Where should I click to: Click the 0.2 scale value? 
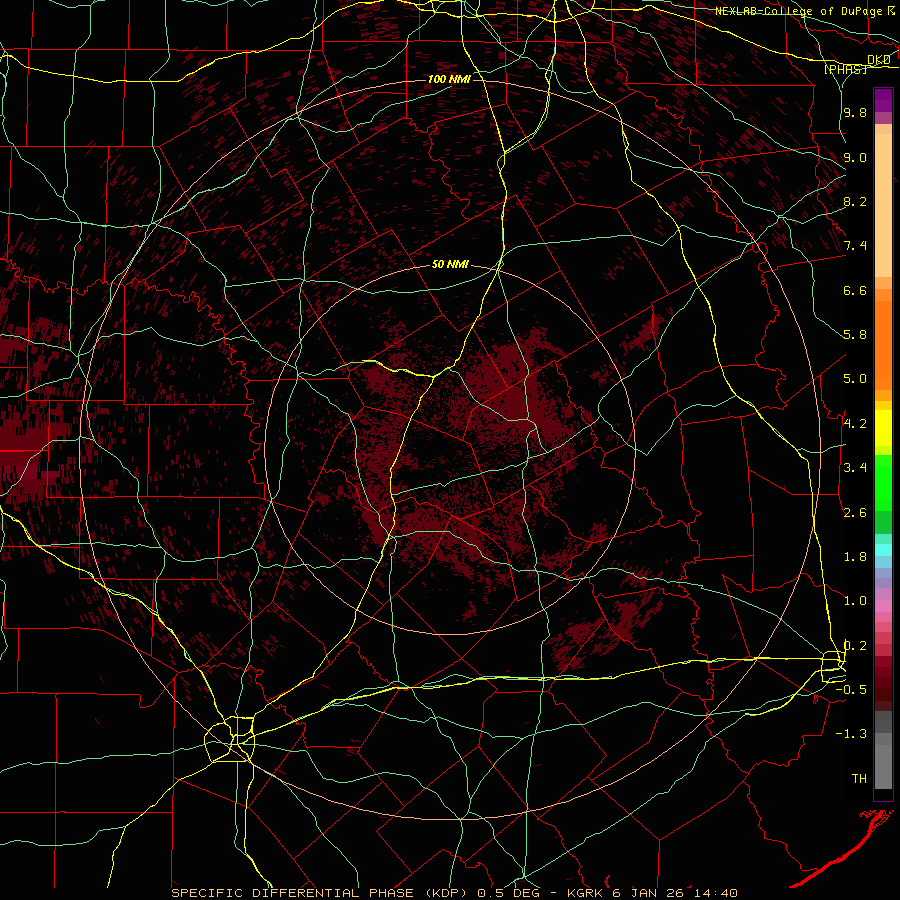pyautogui.click(x=855, y=646)
